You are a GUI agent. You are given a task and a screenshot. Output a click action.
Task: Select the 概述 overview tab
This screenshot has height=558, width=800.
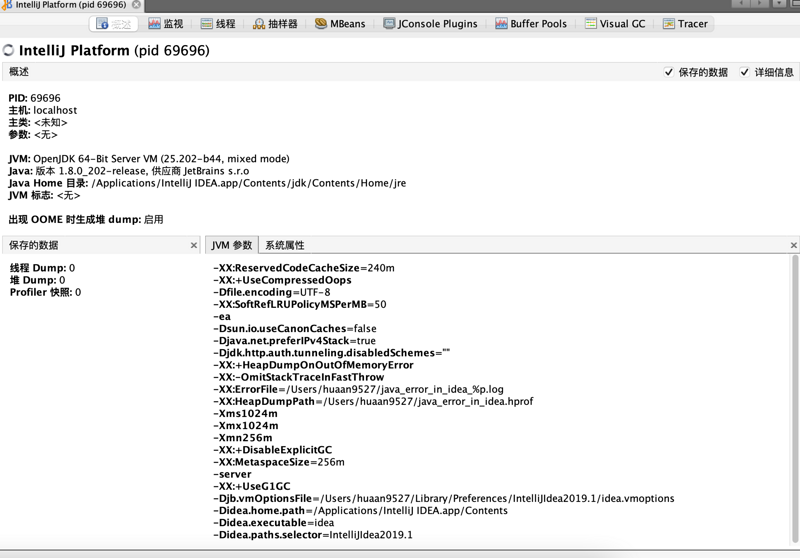click(x=114, y=24)
